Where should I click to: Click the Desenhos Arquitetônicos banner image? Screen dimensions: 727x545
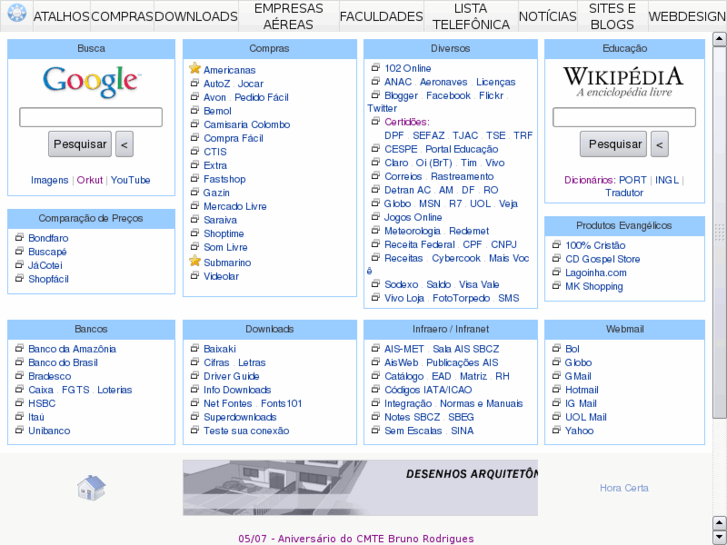(360, 487)
